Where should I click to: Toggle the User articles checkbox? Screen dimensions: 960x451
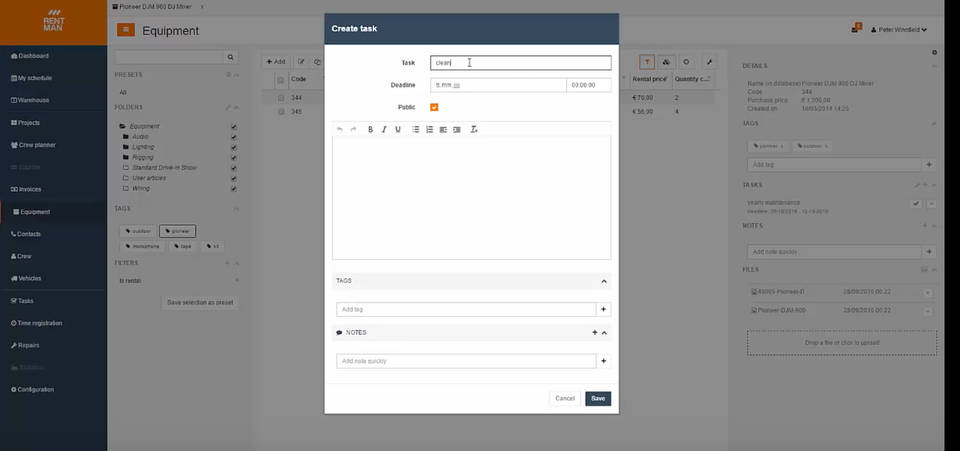[x=234, y=178]
